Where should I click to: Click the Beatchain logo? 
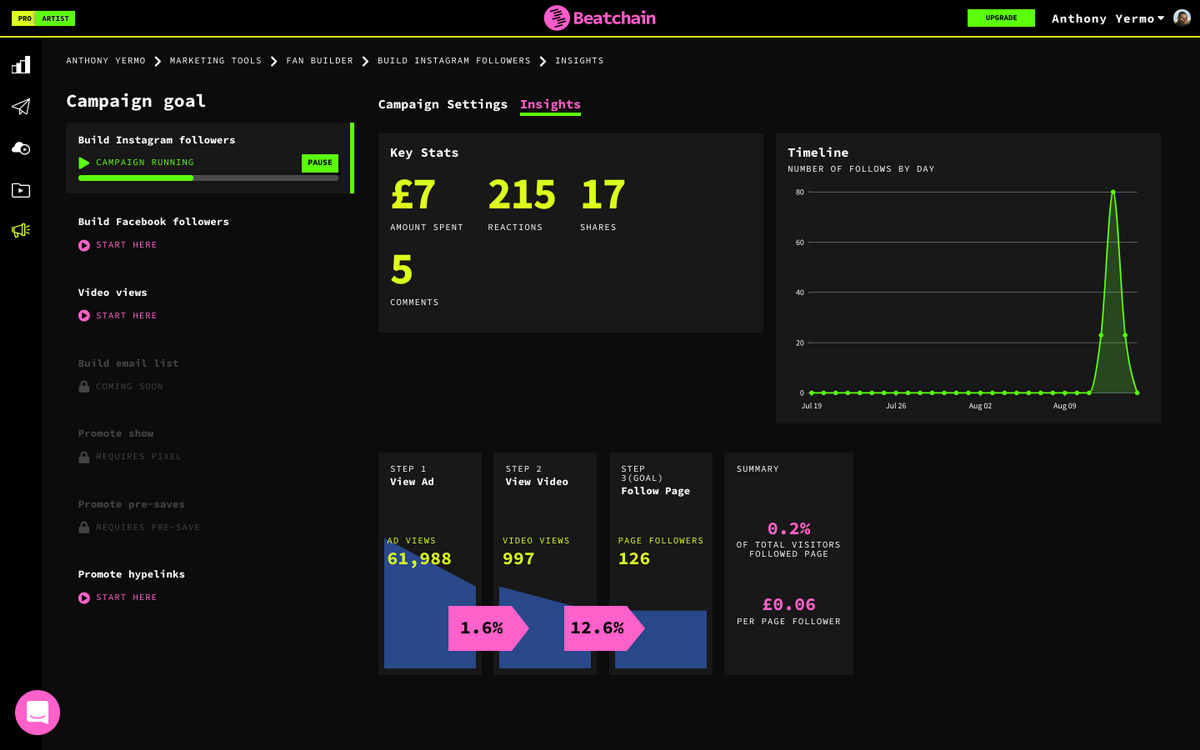[x=600, y=18]
